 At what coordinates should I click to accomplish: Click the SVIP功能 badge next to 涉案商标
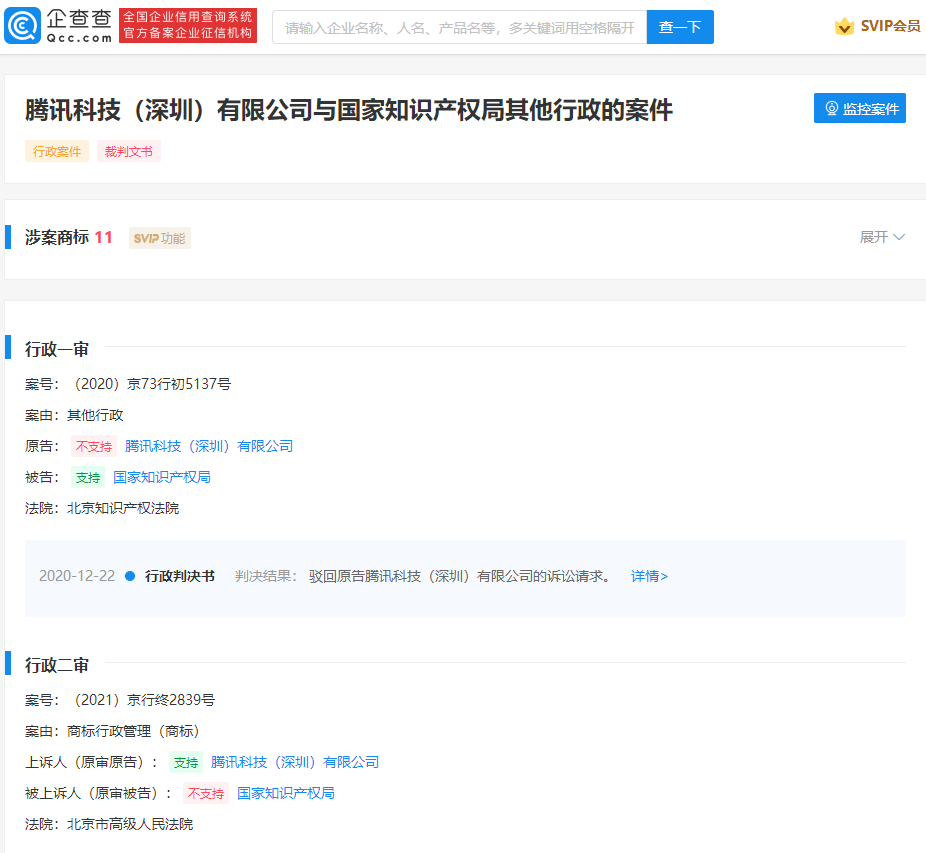[159, 238]
